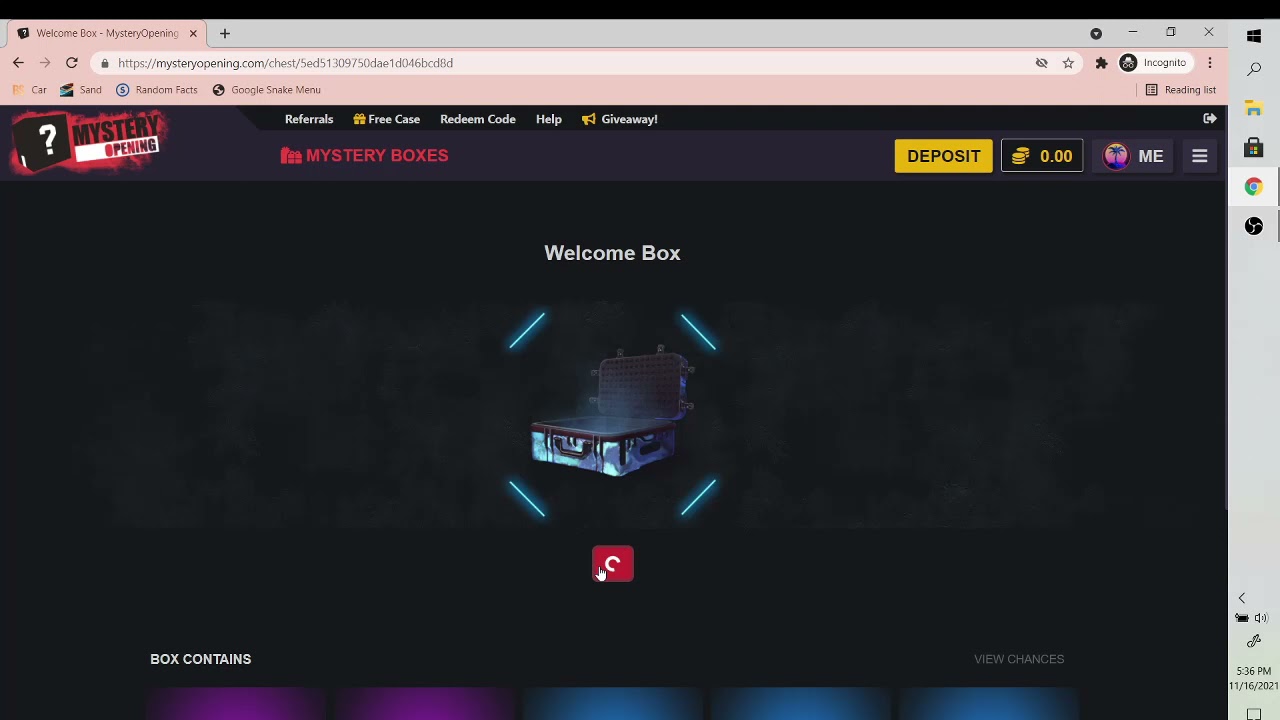Click the browser forward arrow

point(45,63)
